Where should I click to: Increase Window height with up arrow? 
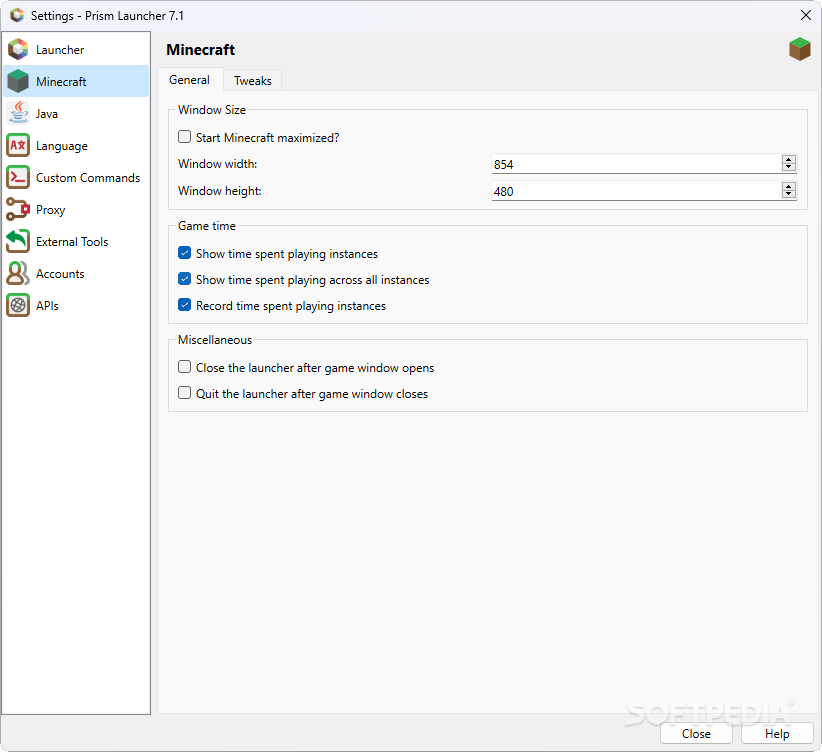788,186
